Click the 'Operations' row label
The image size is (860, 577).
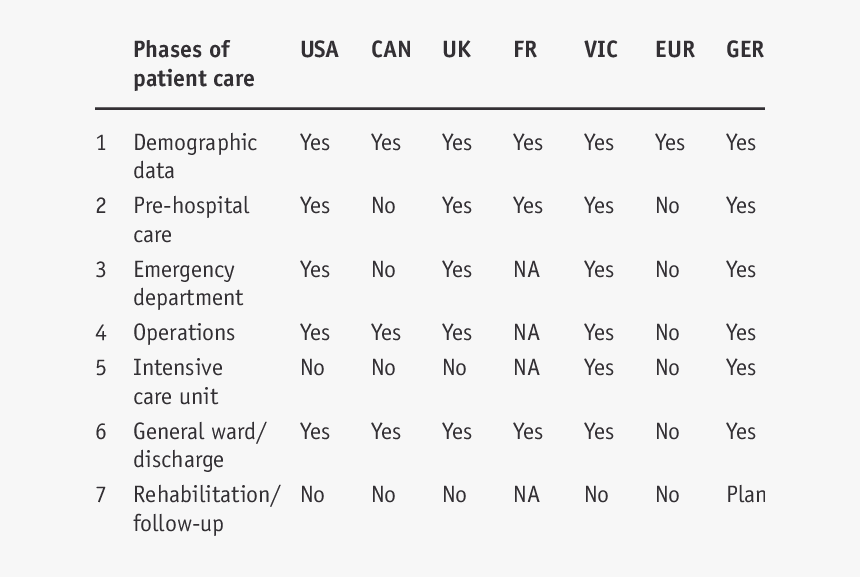(184, 333)
